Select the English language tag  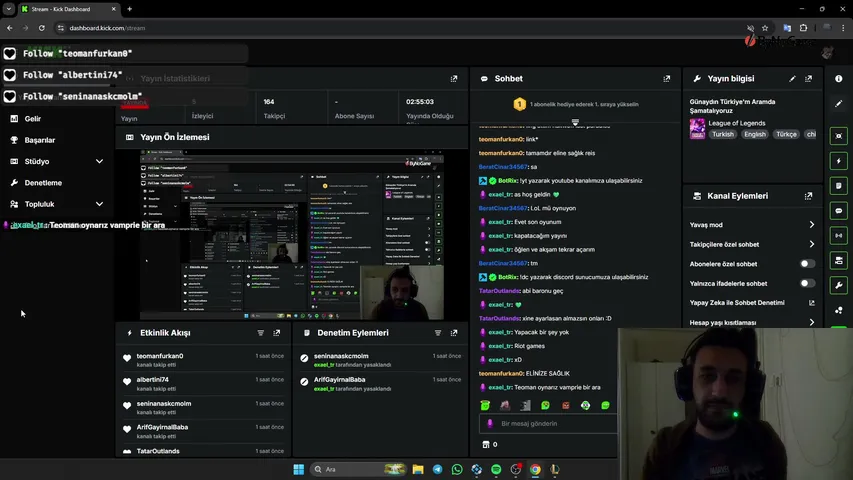(755, 134)
